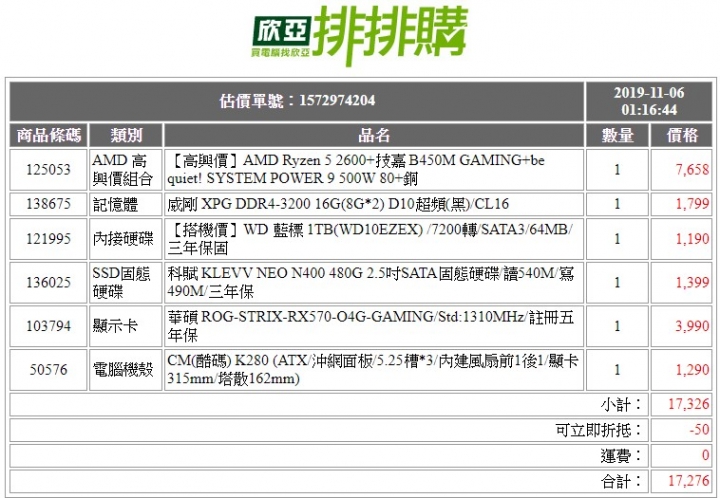Image resolution: width=720 pixels, height=498 pixels.
Task: Click the 華碩 ROG-STRIX-RX570 item name
Action: point(371,326)
